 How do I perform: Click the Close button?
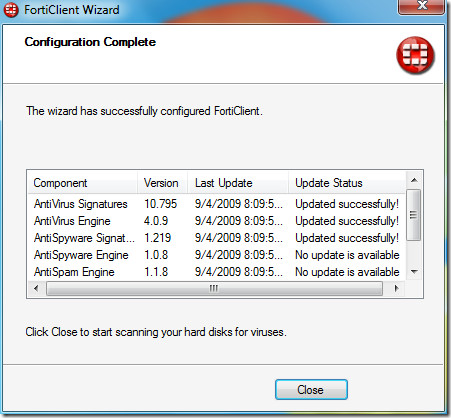pyautogui.click(x=311, y=389)
